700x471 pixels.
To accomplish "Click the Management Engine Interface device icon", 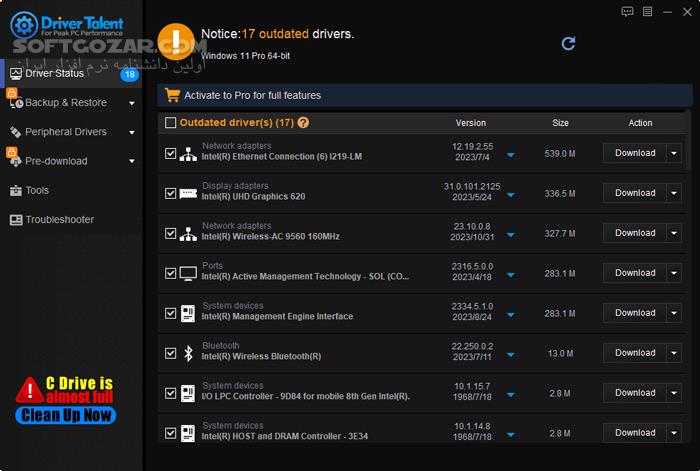I will click(188, 313).
